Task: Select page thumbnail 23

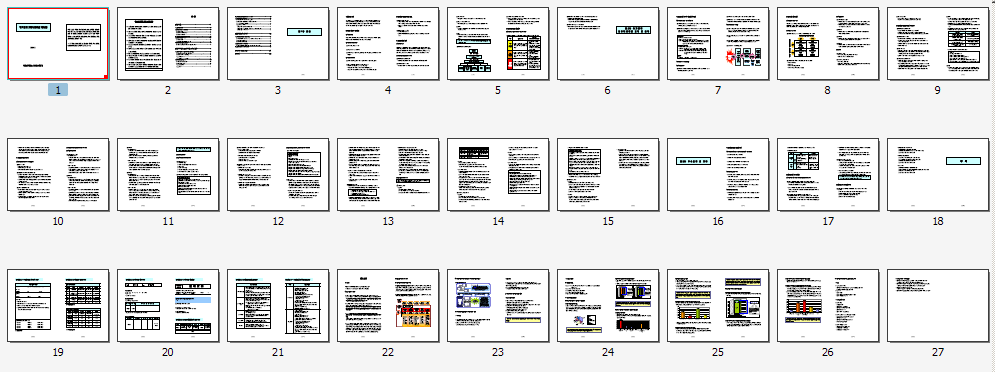Action: [x=498, y=305]
